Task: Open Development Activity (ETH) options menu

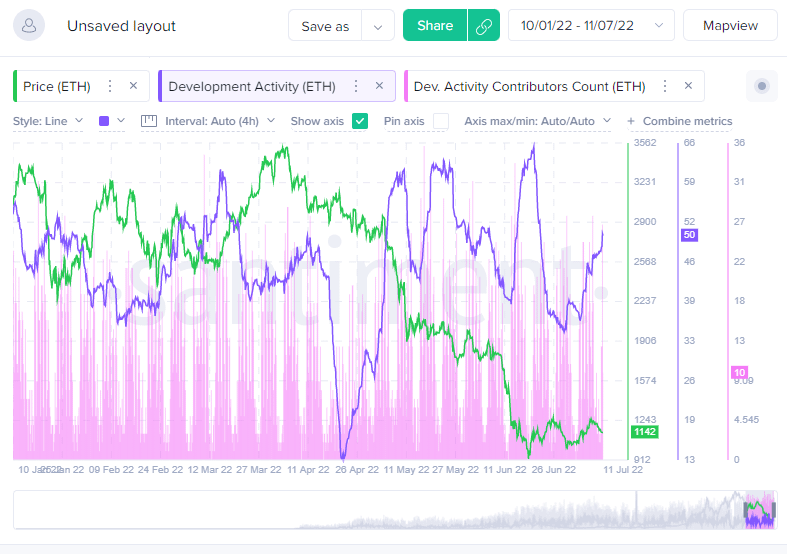Action: (356, 86)
